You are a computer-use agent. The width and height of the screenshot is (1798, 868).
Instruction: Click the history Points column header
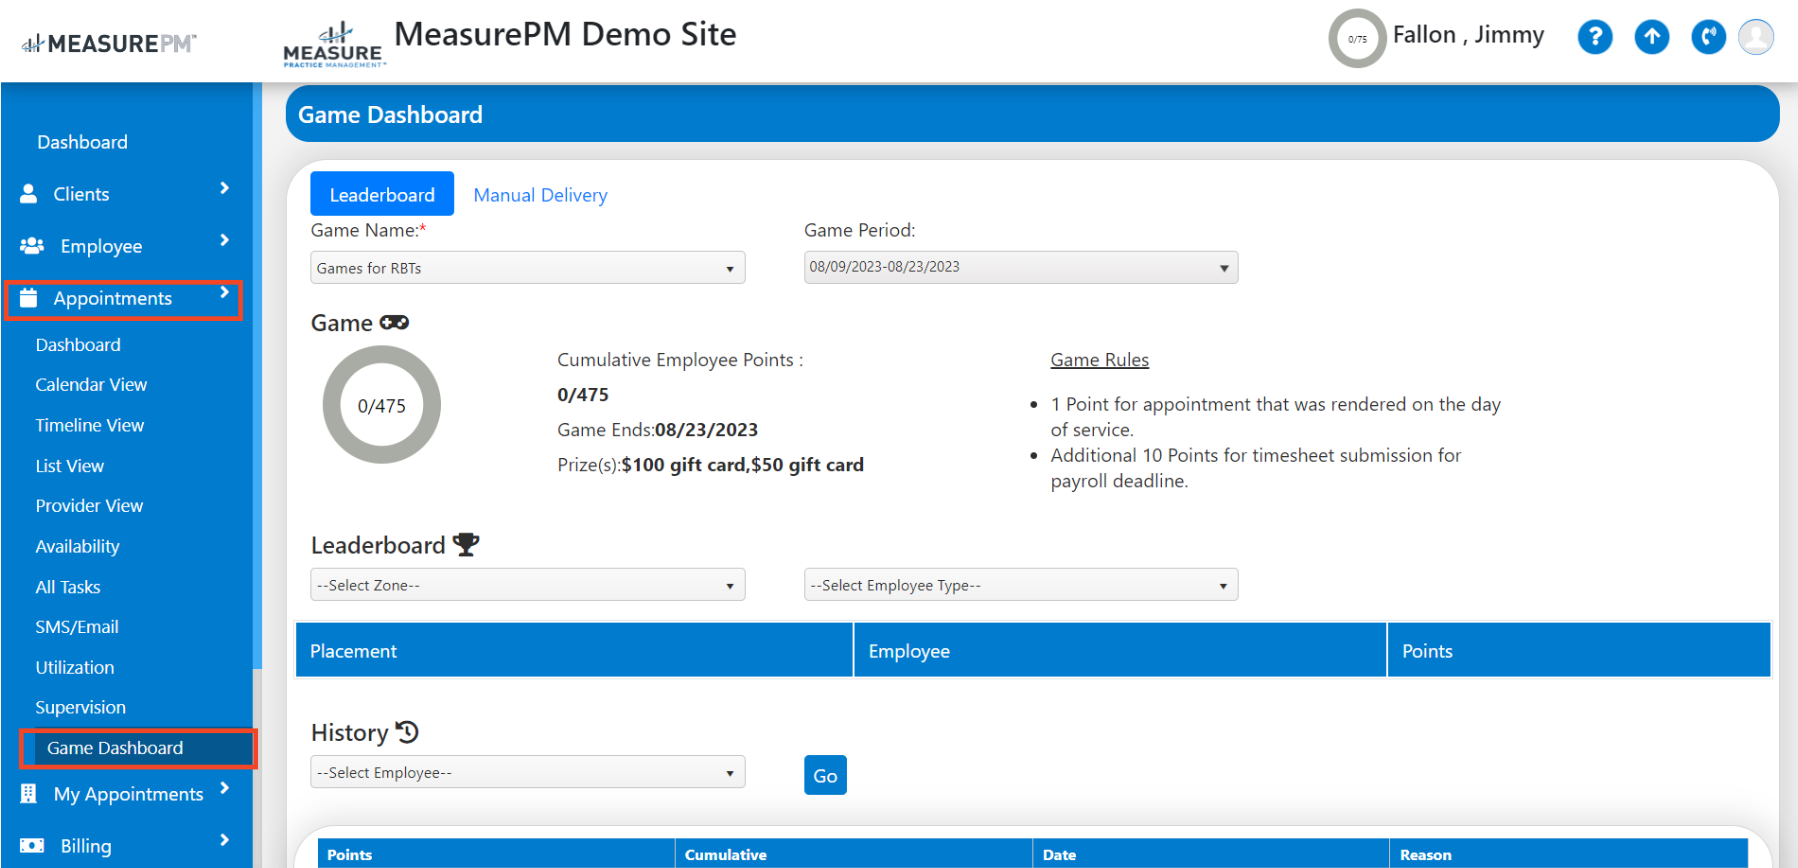click(x=496, y=854)
